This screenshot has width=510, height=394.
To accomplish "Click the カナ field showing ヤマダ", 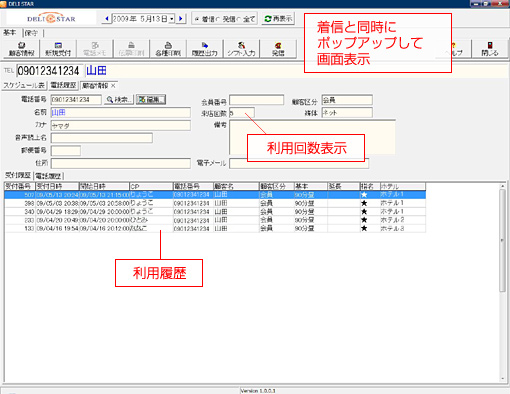I will coord(121,126).
